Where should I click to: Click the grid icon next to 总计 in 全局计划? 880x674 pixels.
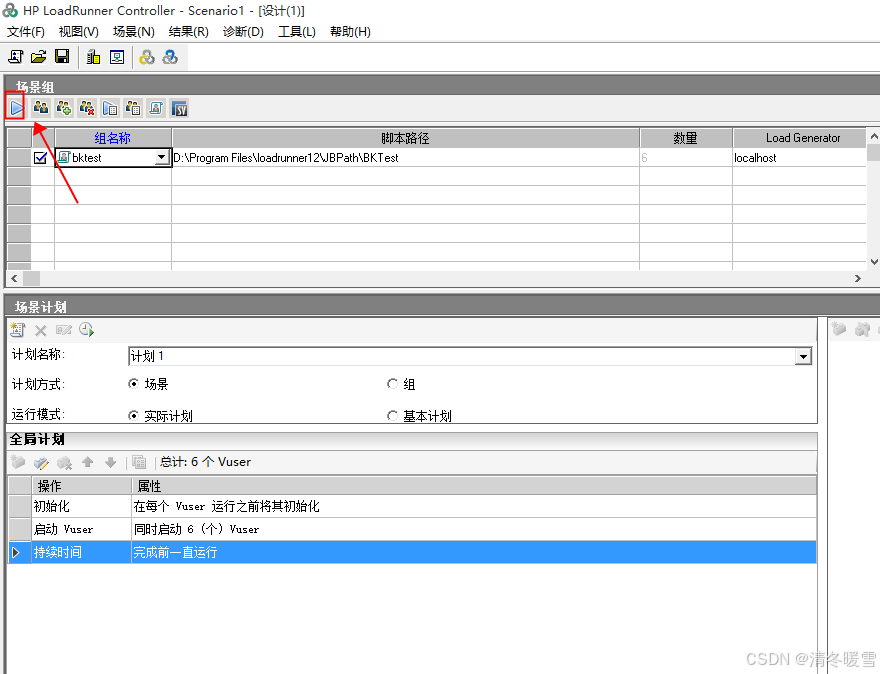coord(139,462)
